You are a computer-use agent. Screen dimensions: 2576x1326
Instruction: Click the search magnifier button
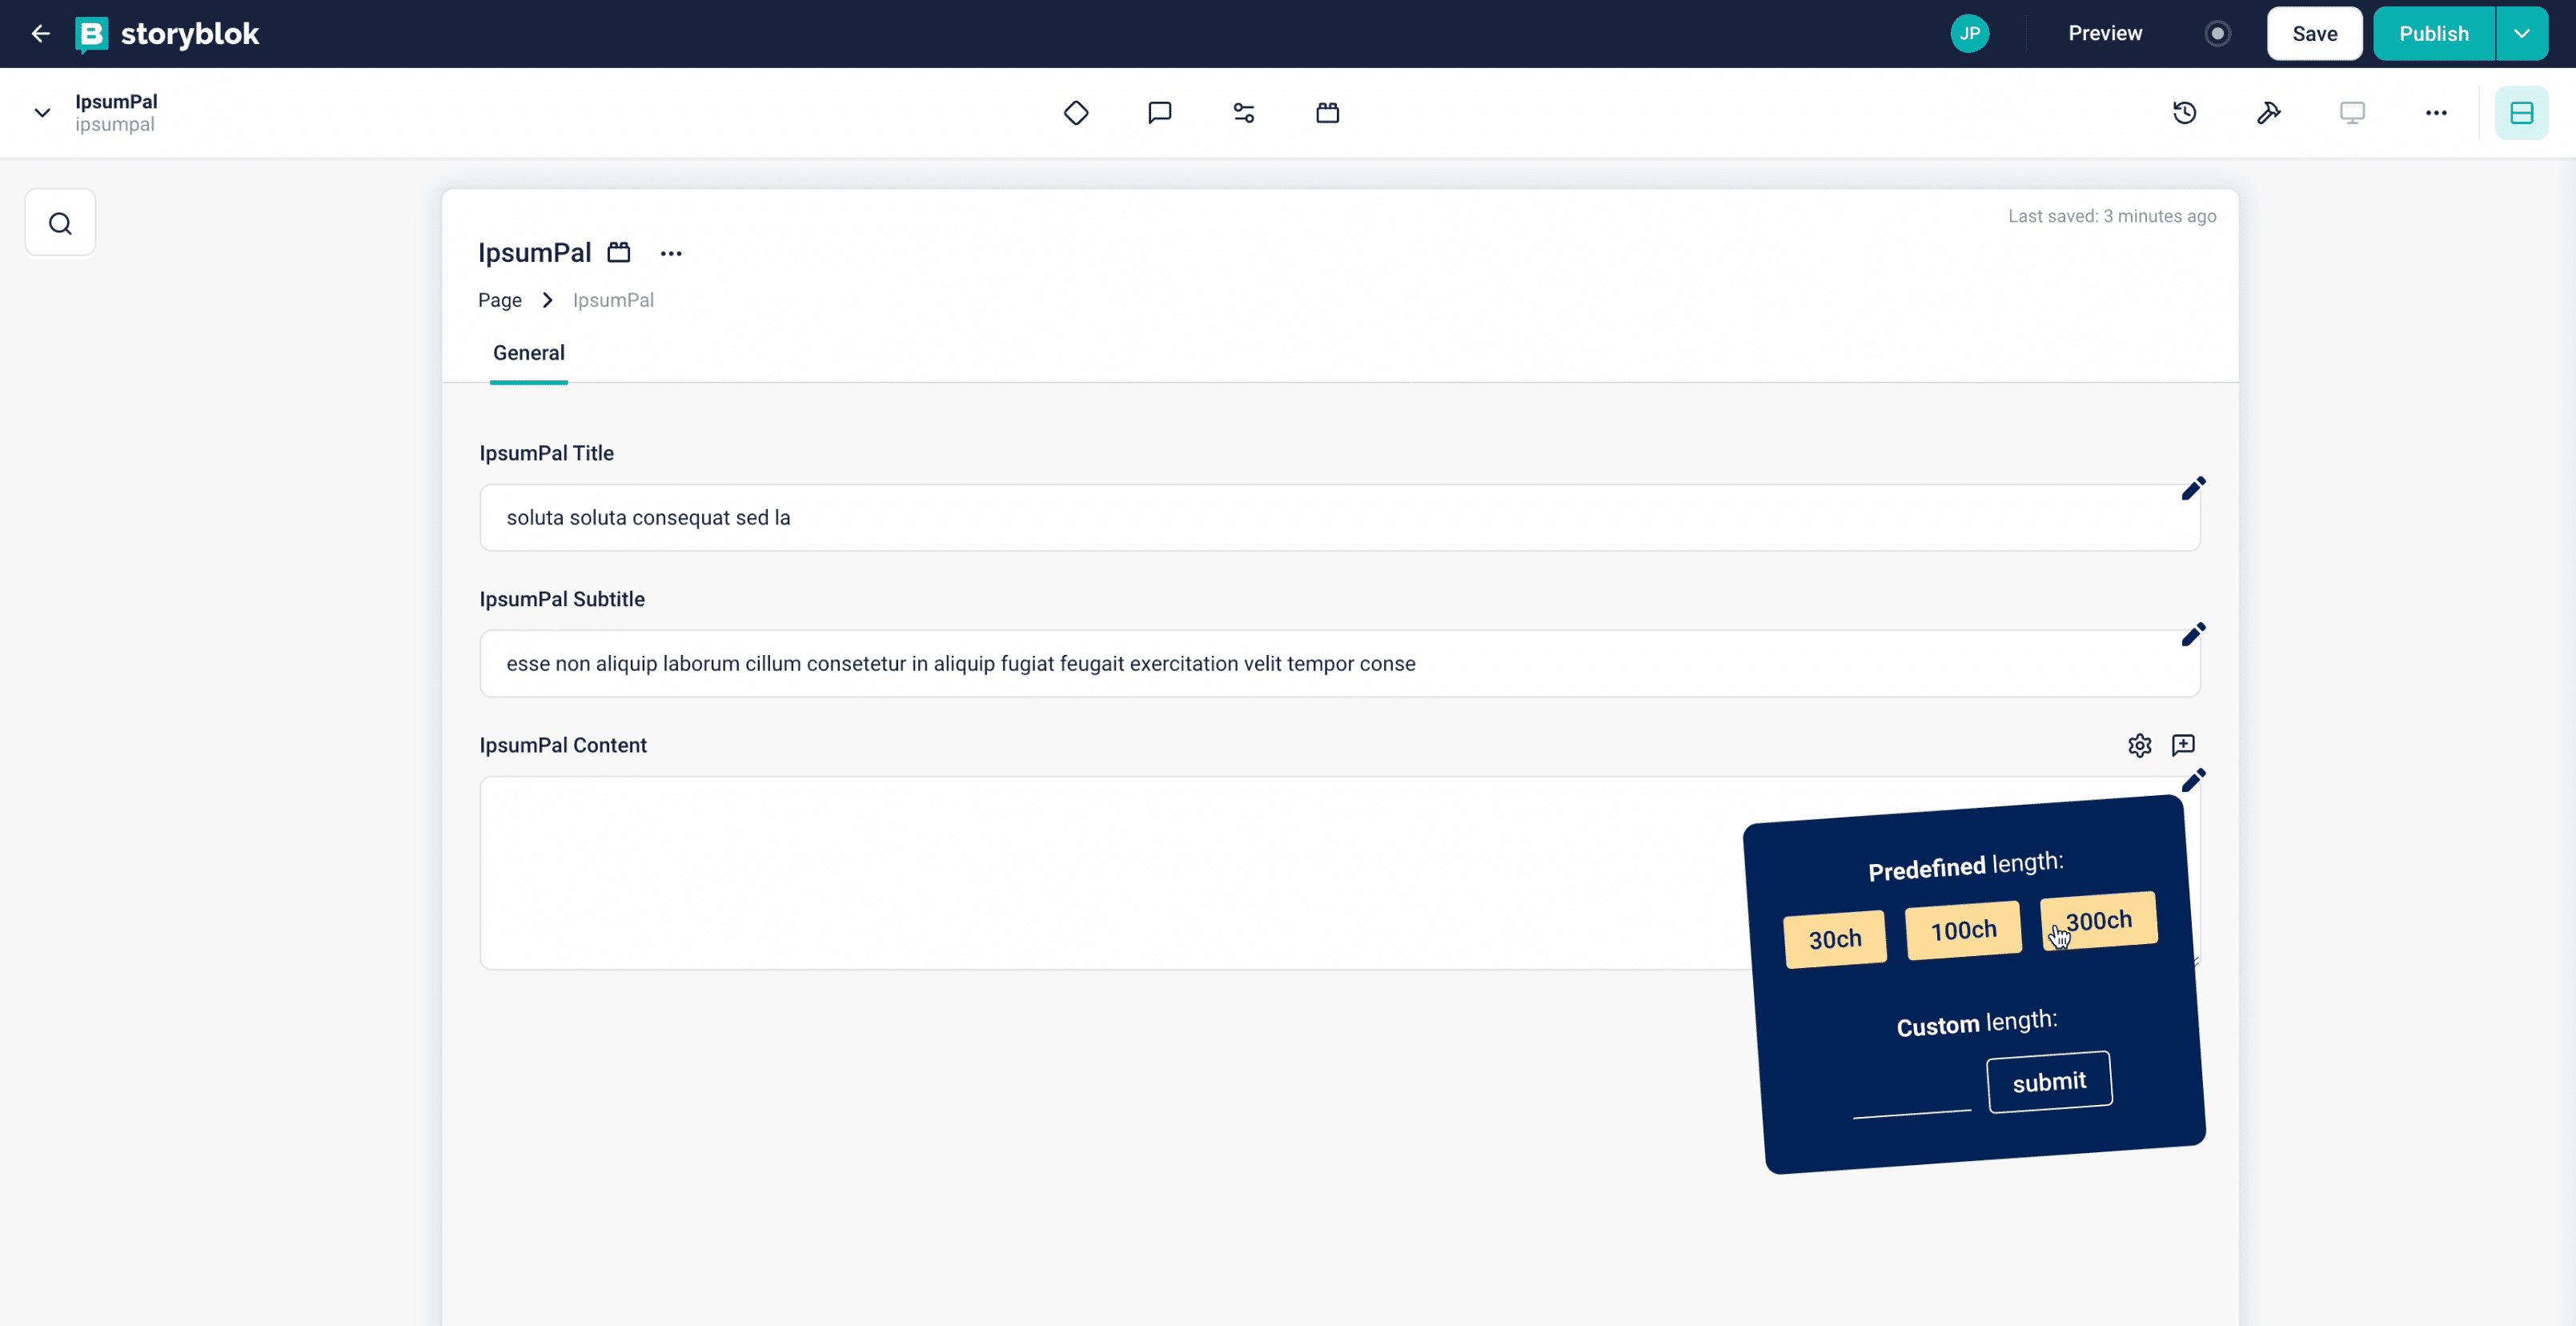coord(60,222)
